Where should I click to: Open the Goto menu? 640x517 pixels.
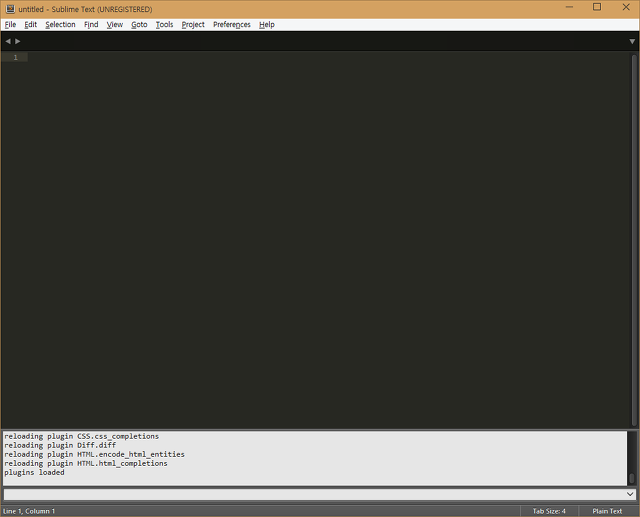[139, 24]
